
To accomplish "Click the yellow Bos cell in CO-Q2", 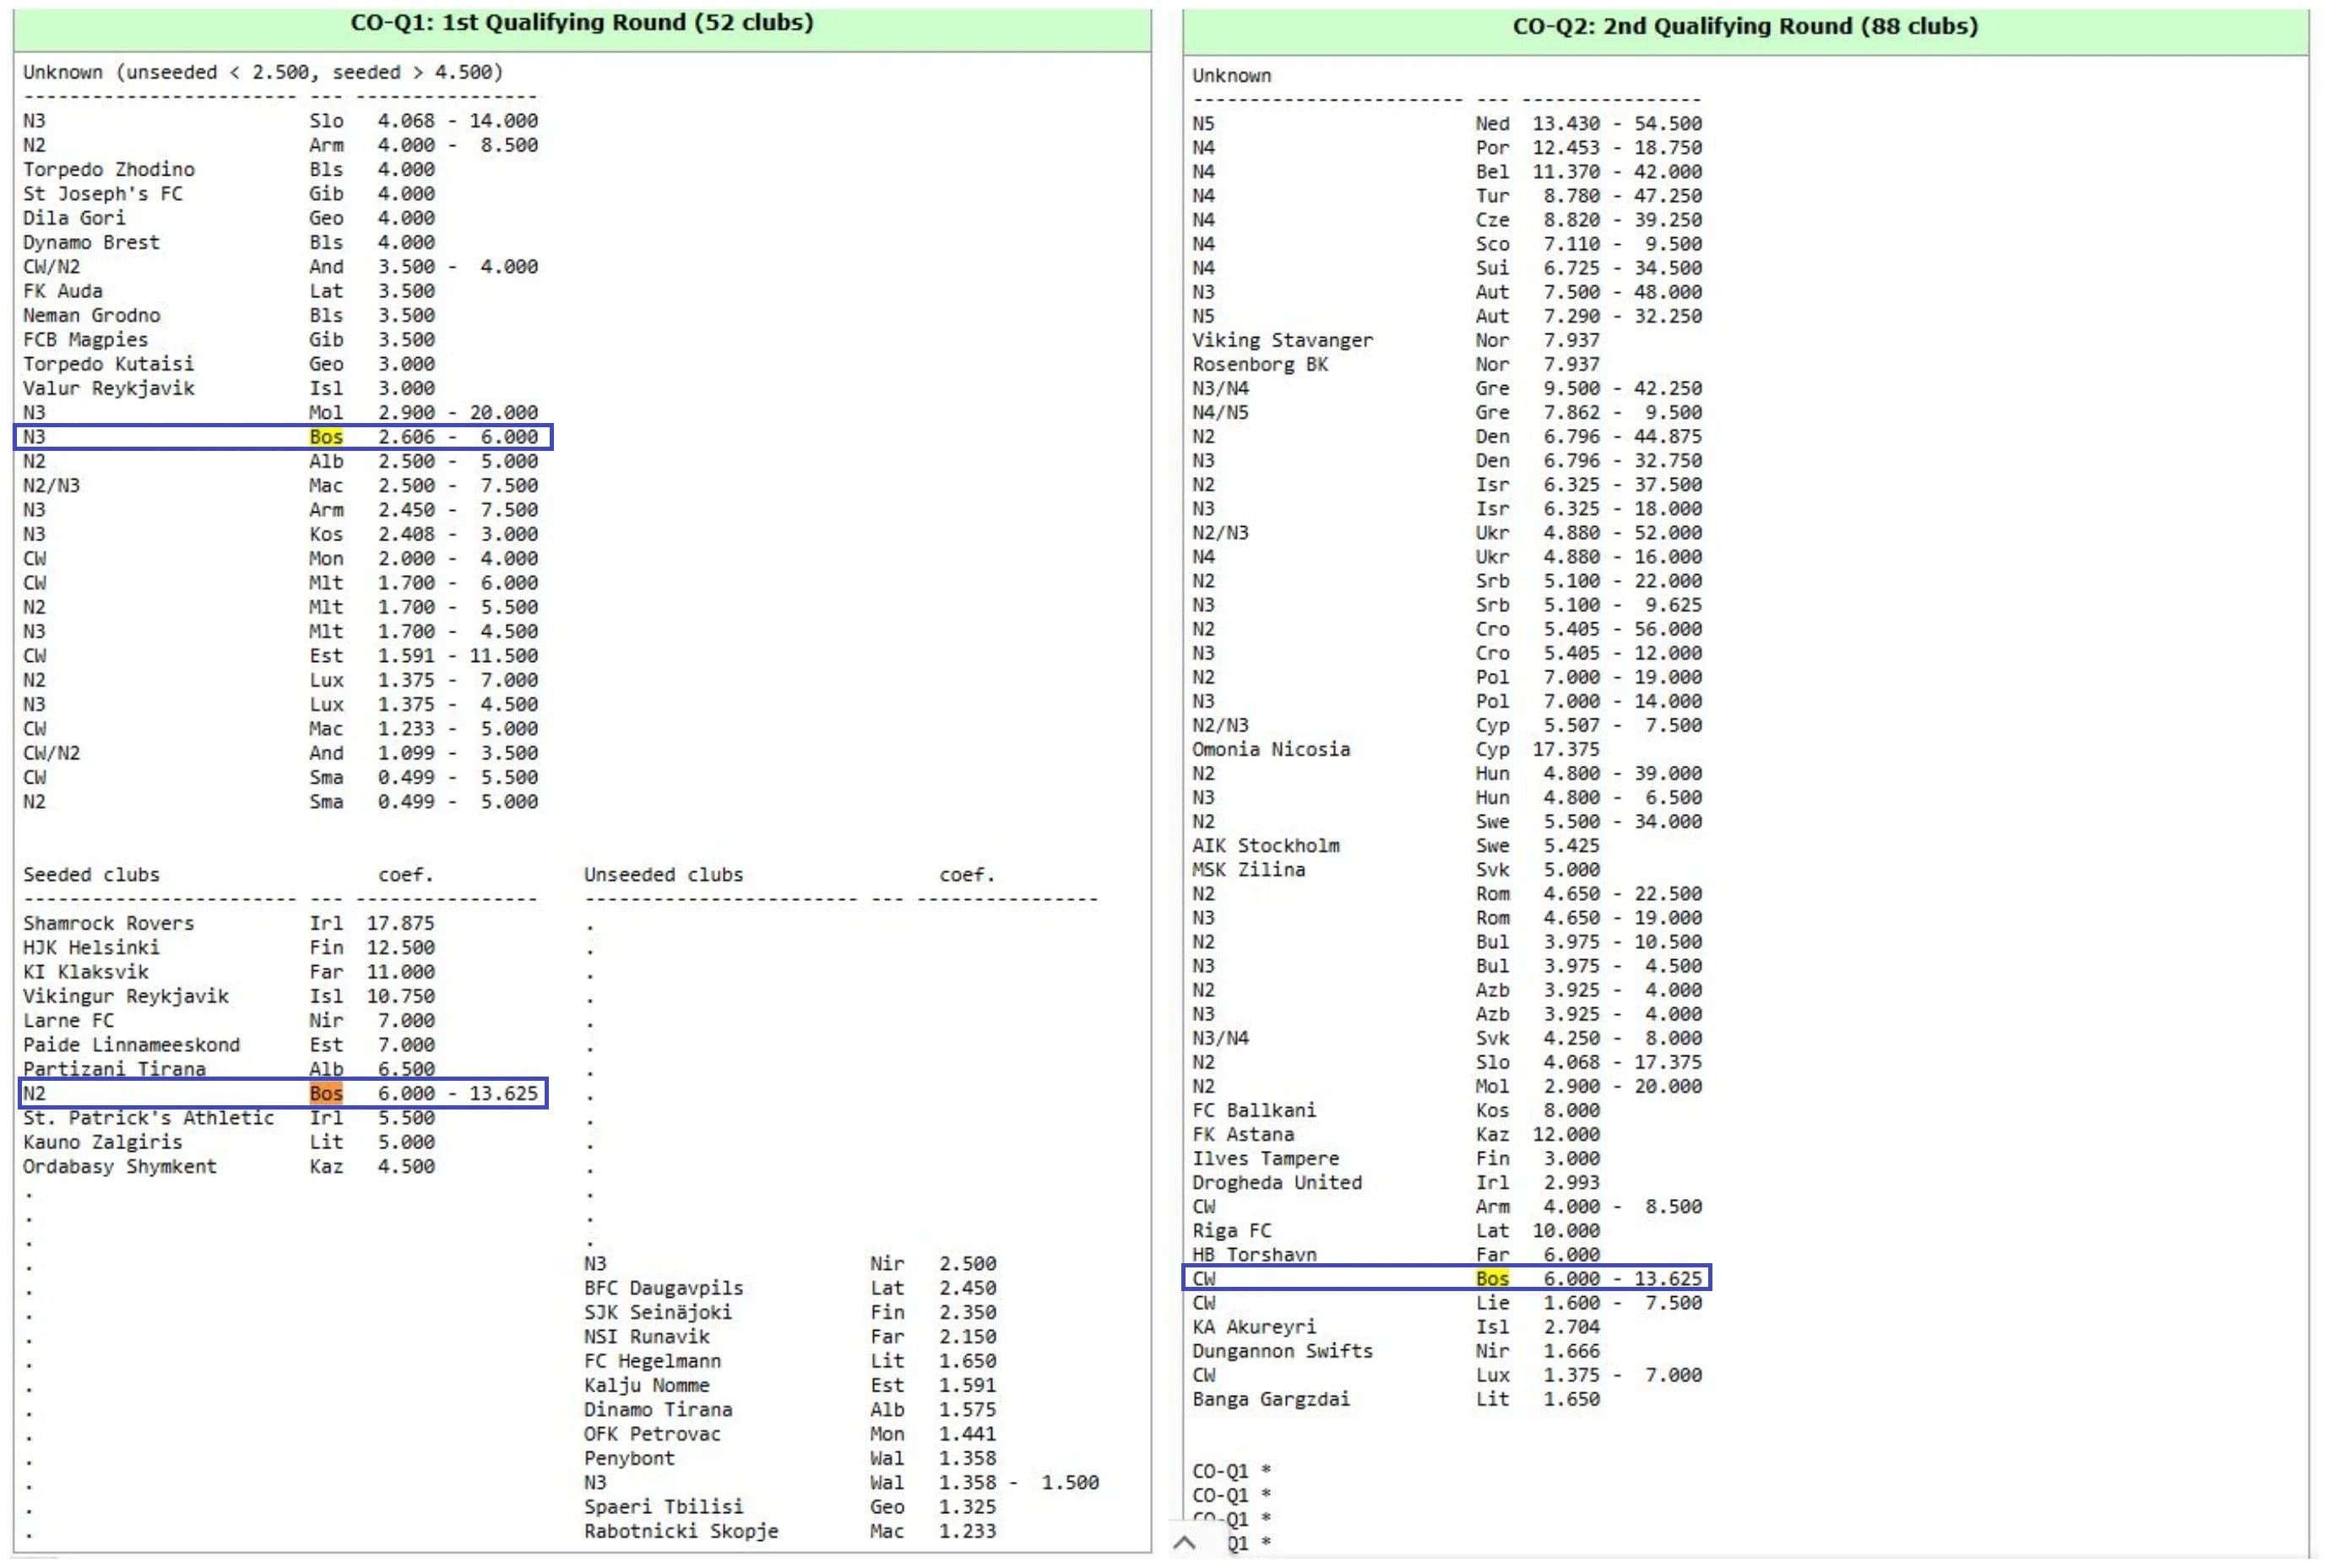I will [x=1492, y=1278].
